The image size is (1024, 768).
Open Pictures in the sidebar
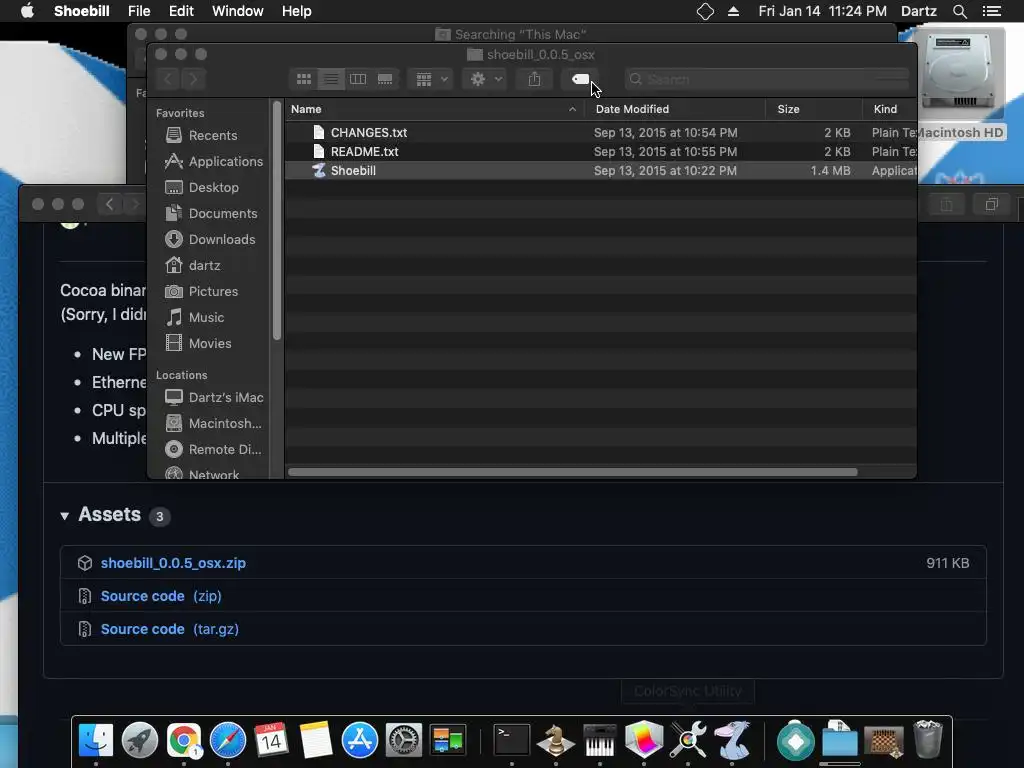coord(201,291)
